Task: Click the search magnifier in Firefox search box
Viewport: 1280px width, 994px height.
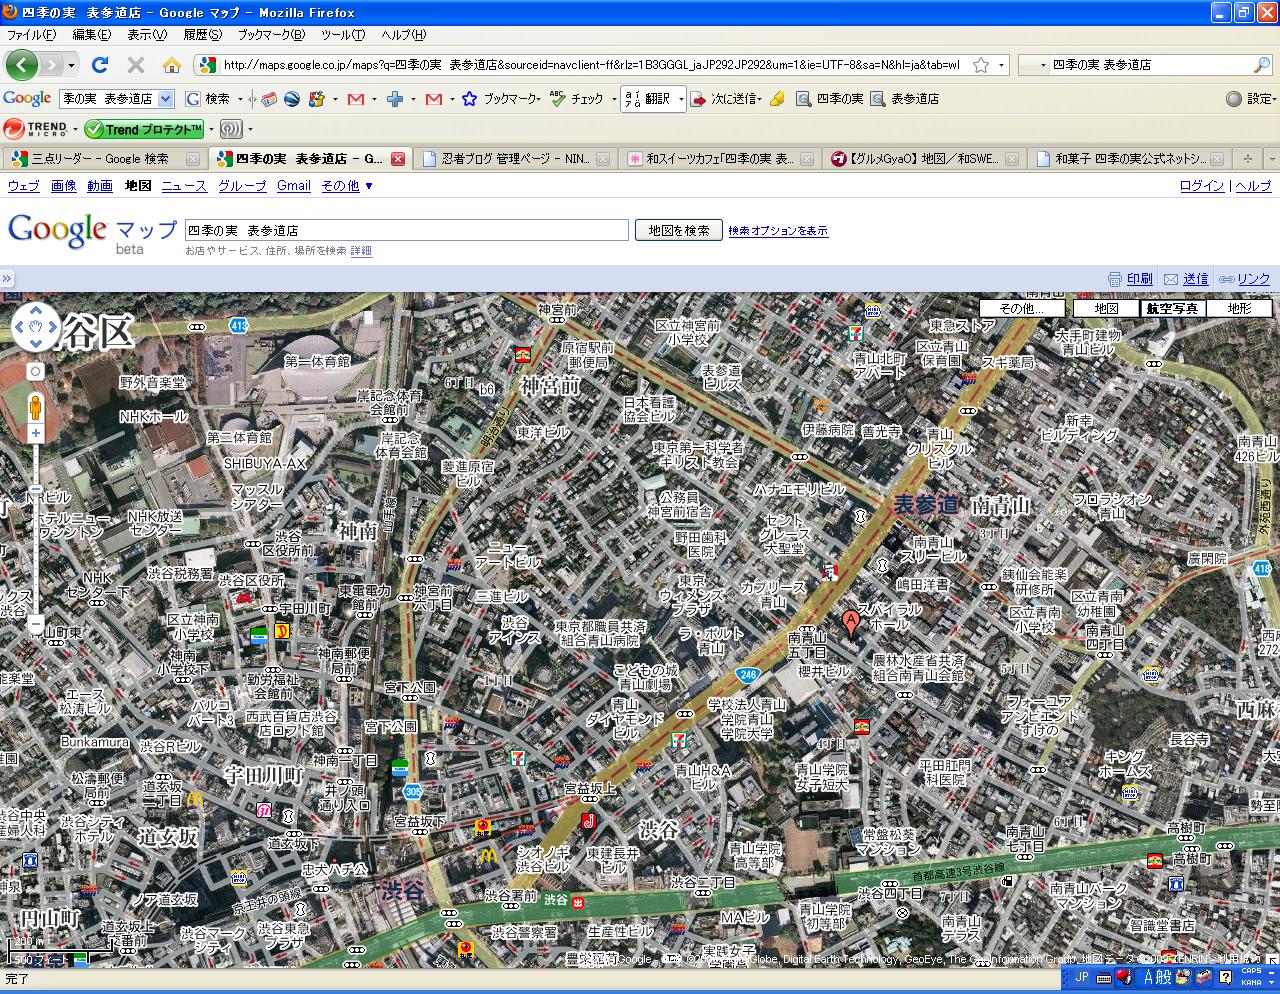Action: point(1262,65)
